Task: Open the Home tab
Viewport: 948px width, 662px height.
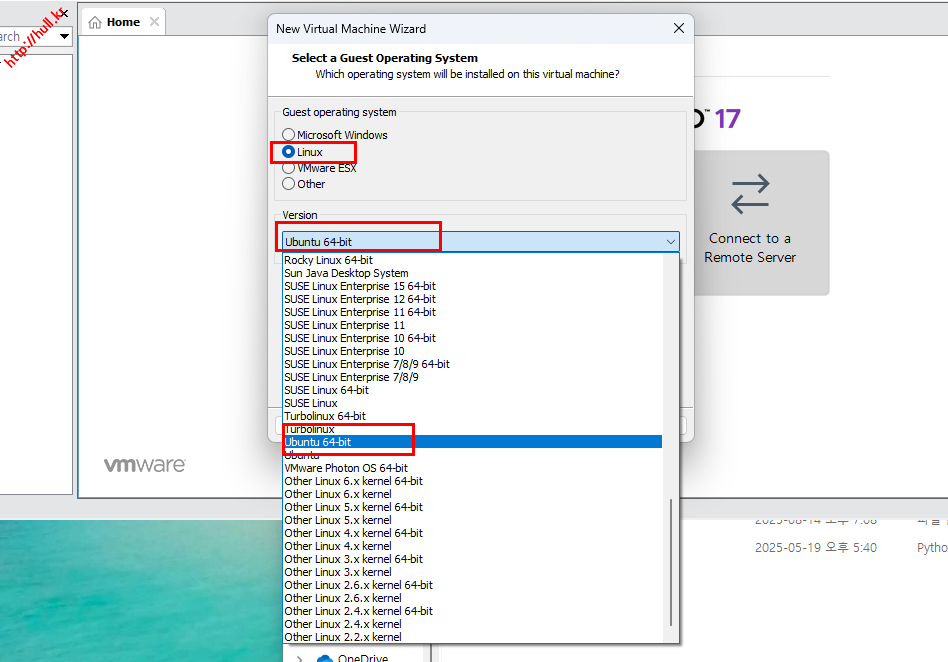Action: pyautogui.click(x=123, y=22)
